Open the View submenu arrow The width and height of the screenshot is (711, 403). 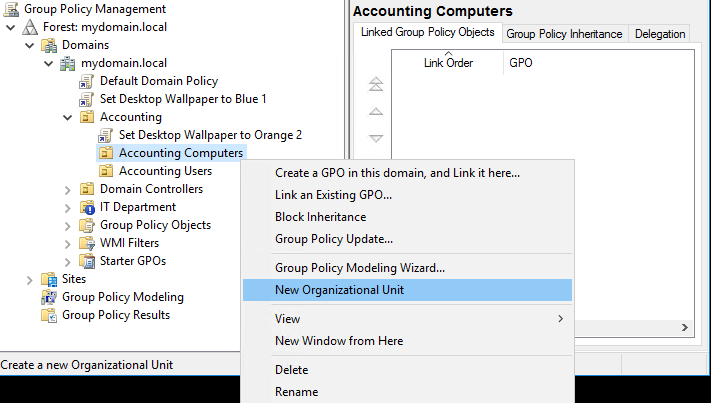(x=561, y=319)
